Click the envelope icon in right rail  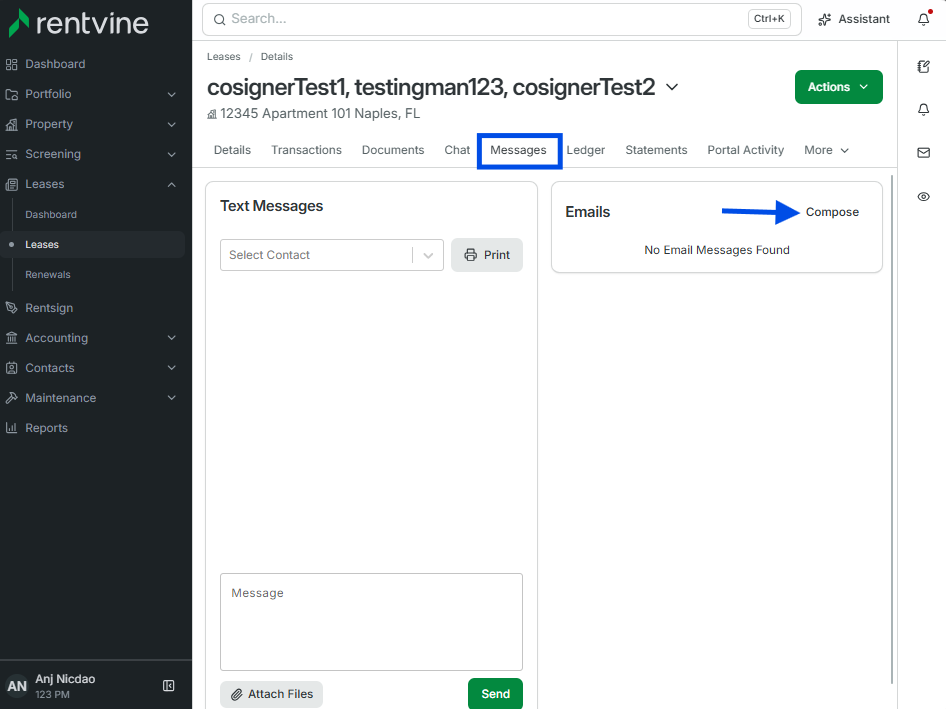924,153
